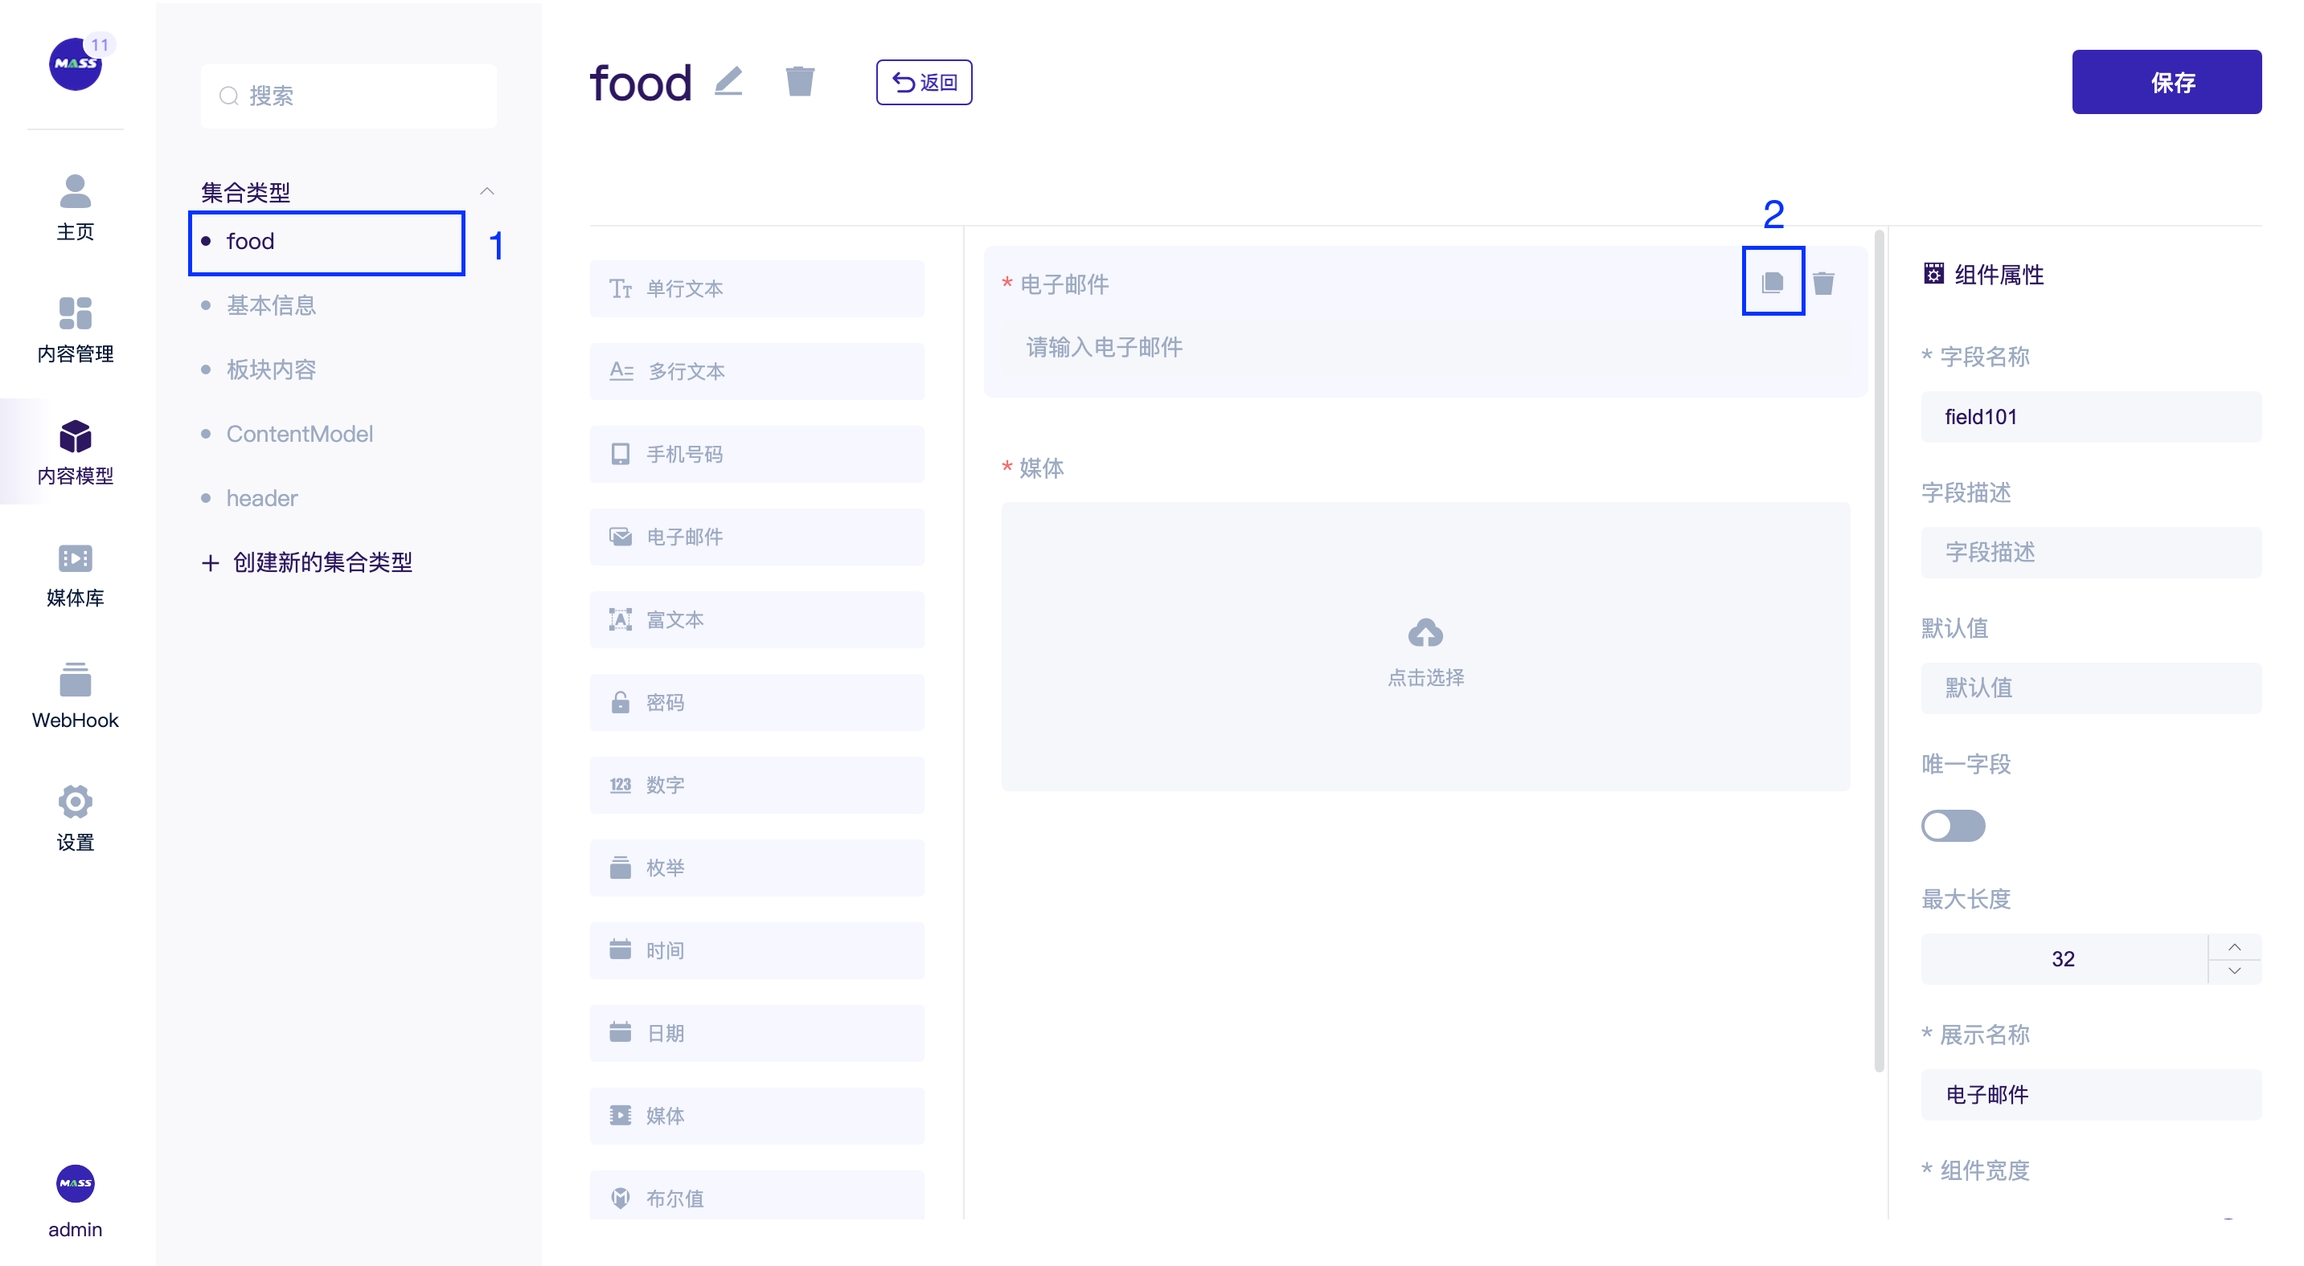Click the 保存 button
The height and width of the screenshot is (1266, 2304).
(x=2166, y=82)
